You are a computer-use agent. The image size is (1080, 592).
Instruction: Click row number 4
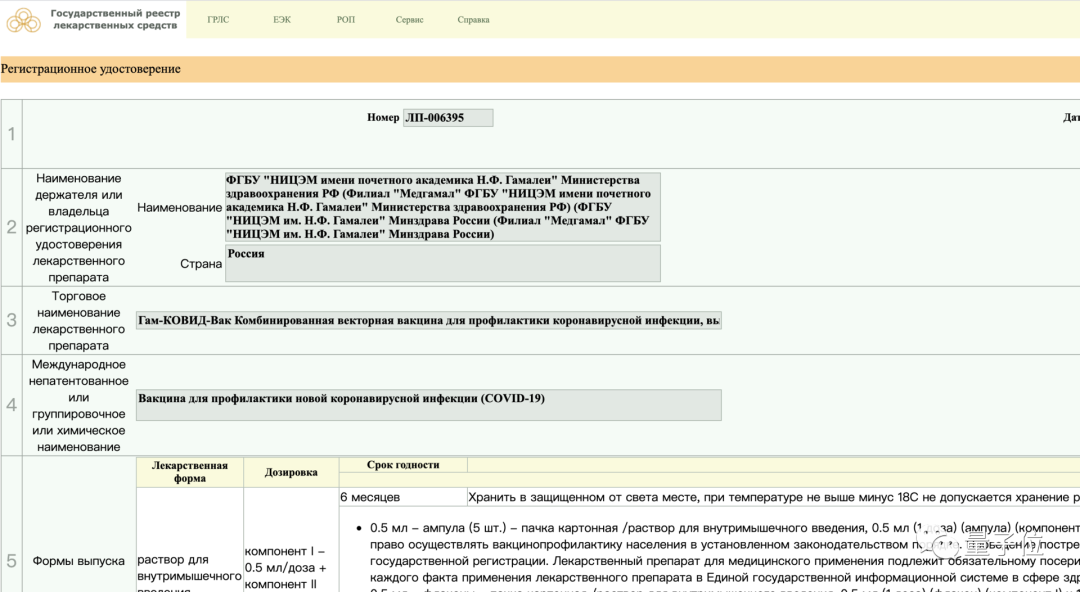(11, 405)
